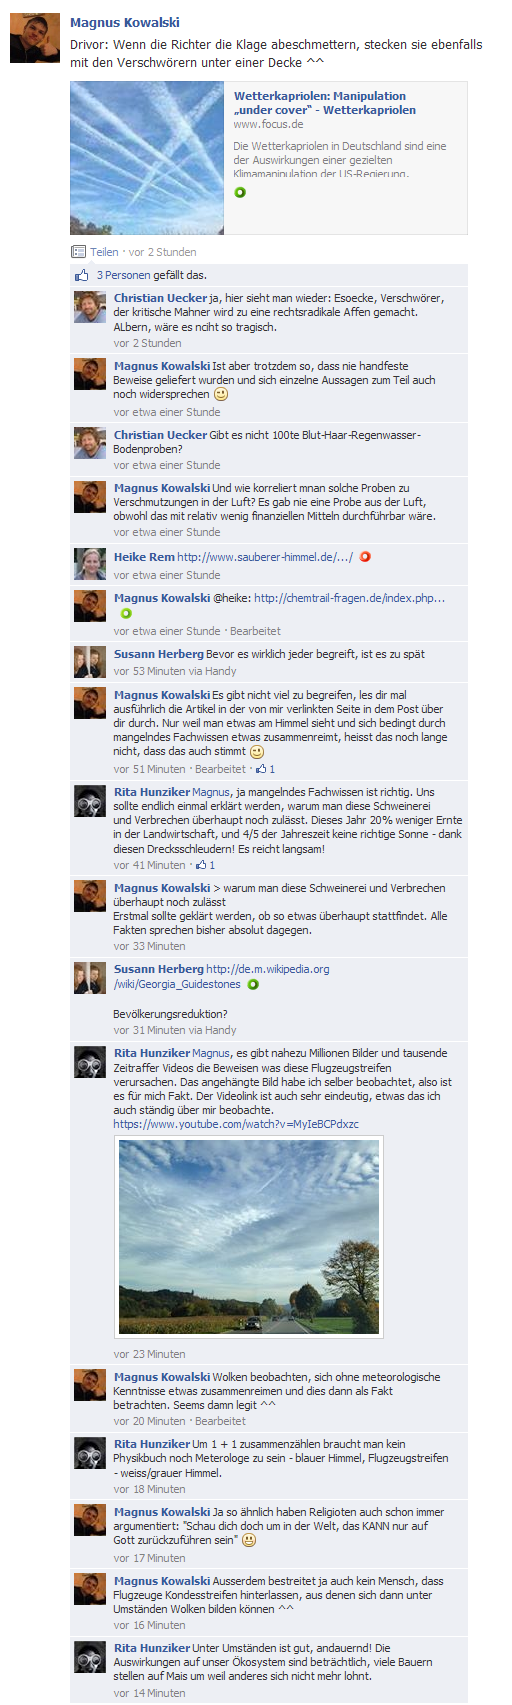Open the sauberer-himmel.de link from Heike Rem
Viewport: 512px width, 1705px height.
click(265, 557)
